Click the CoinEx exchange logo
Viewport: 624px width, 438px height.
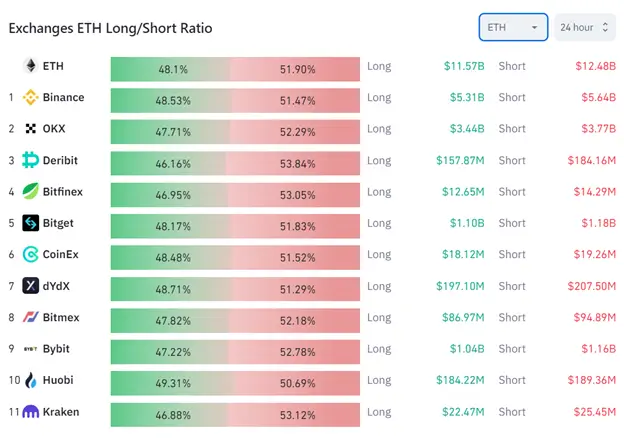click(30, 255)
